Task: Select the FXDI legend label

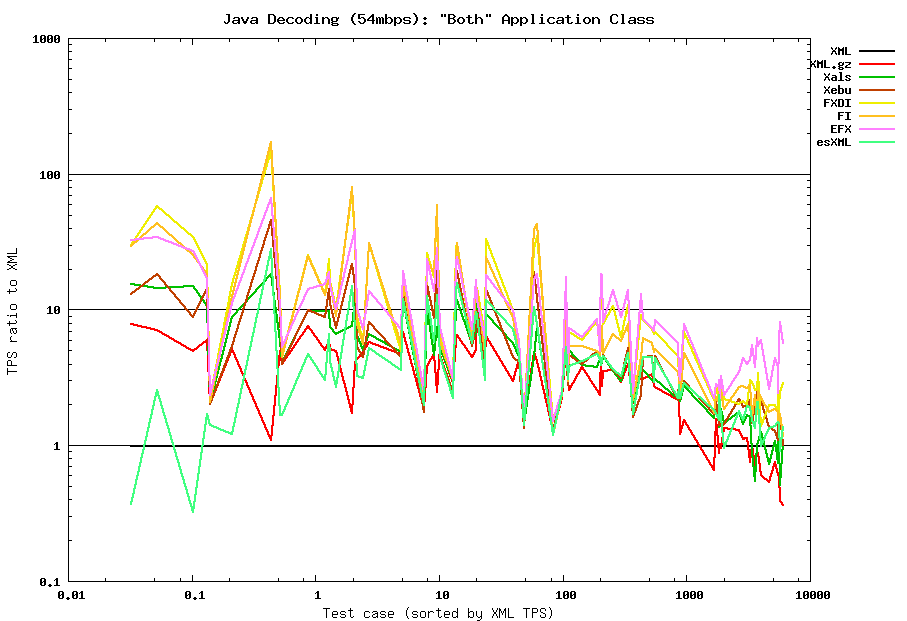Action: point(837,103)
